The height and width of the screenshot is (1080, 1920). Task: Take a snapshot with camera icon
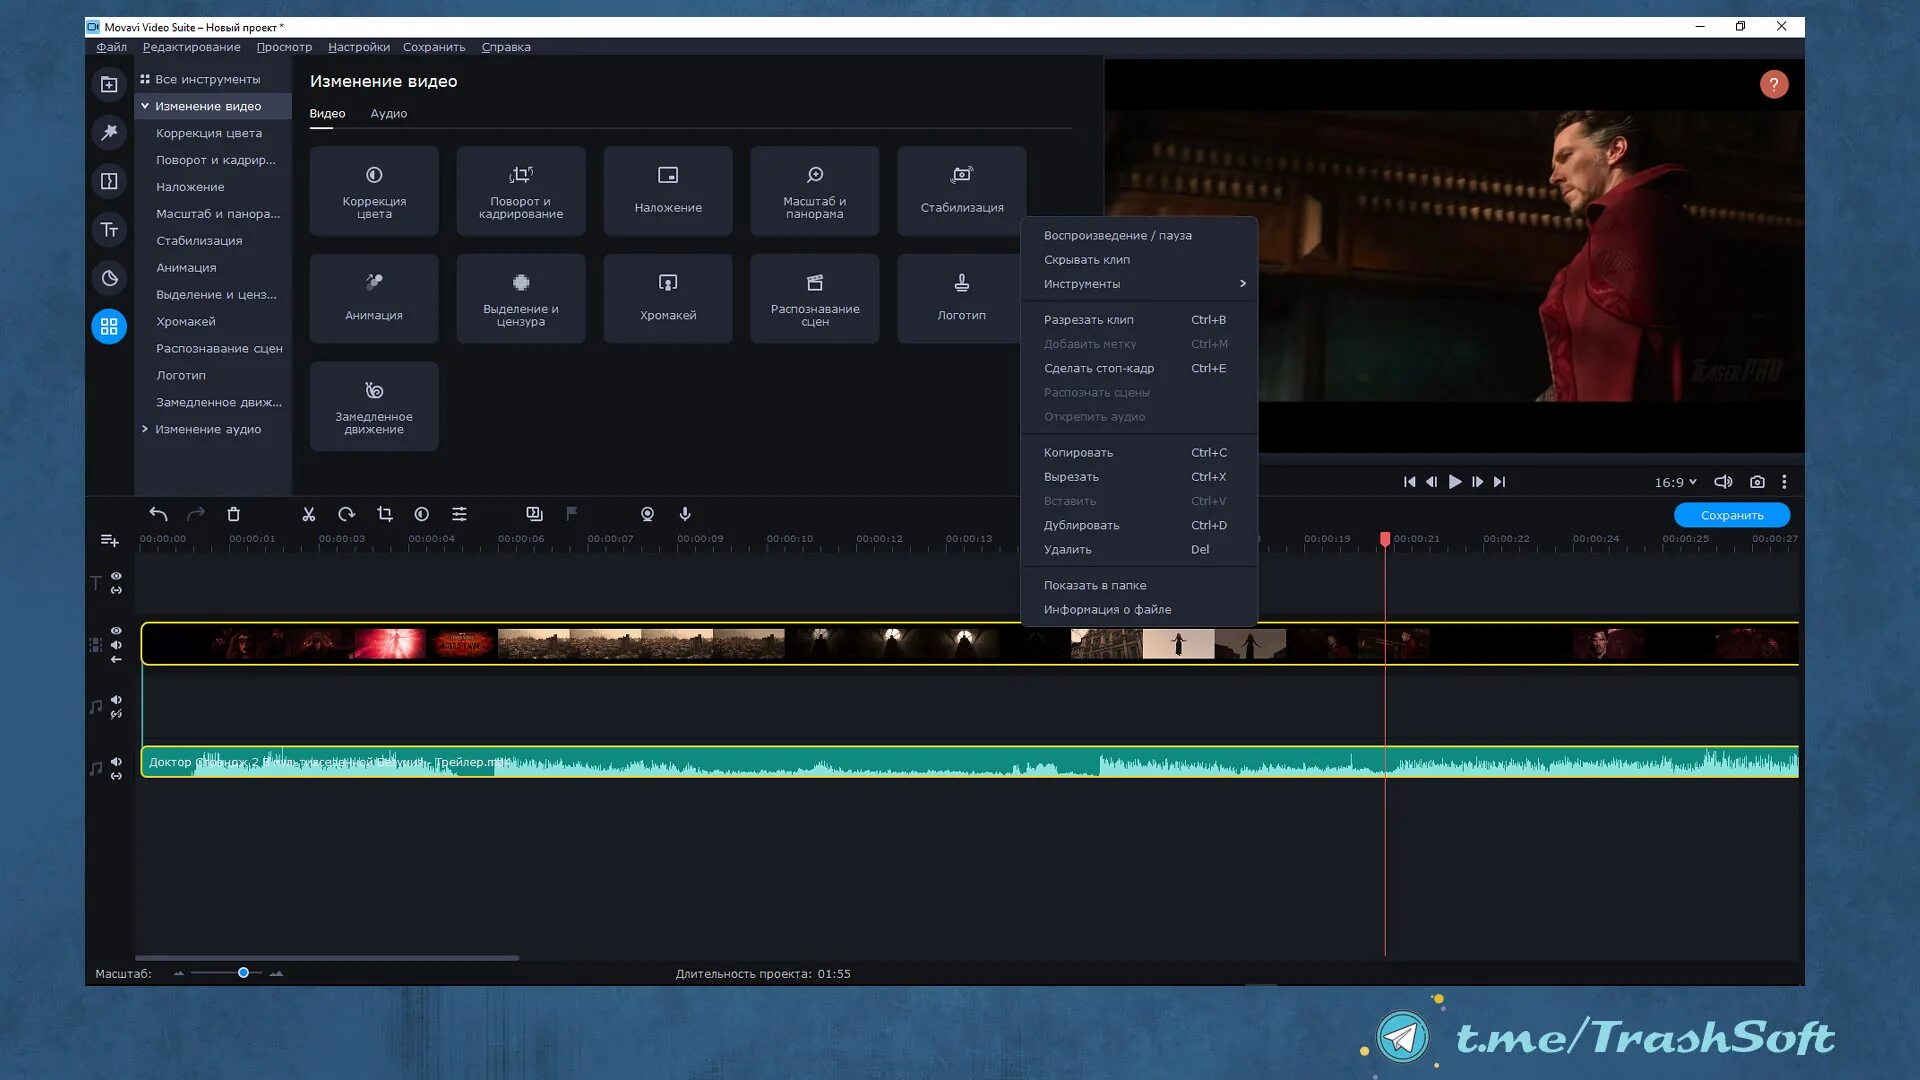pyautogui.click(x=1757, y=482)
